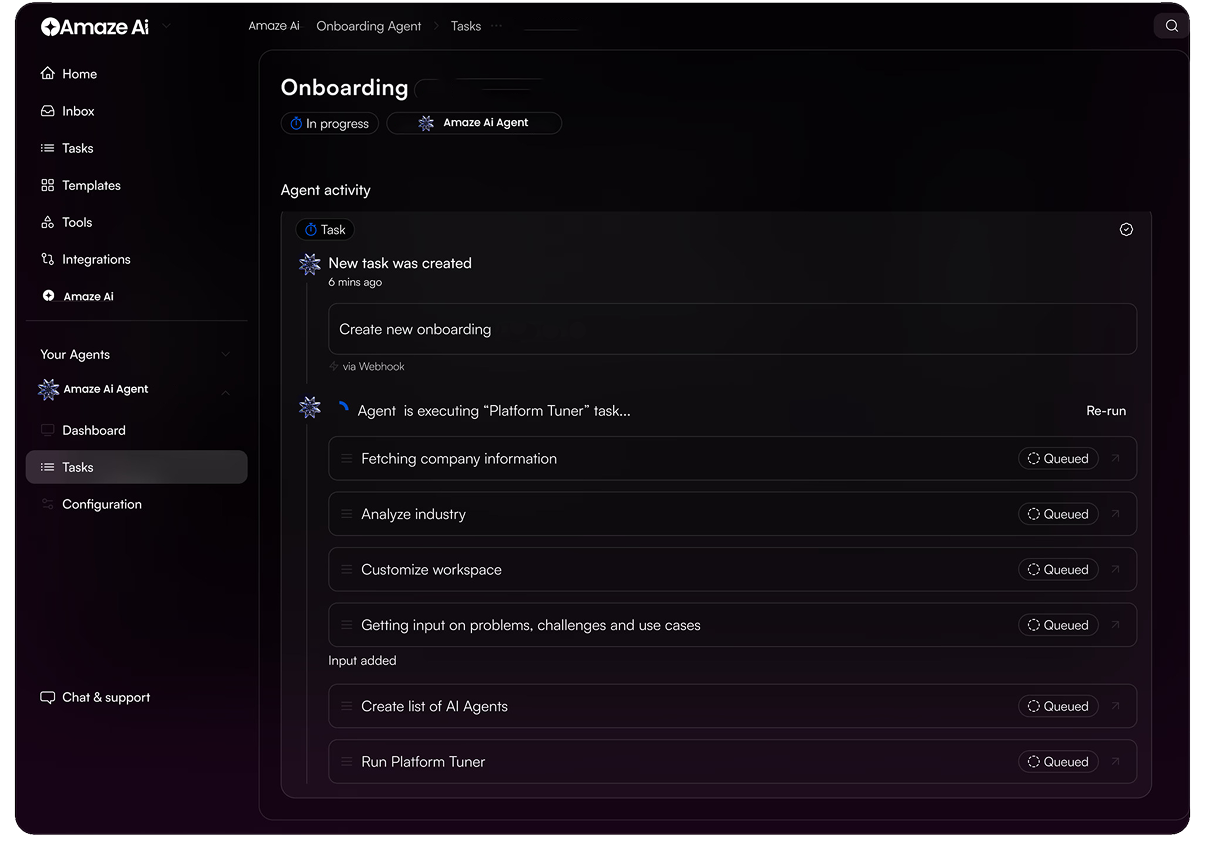Click Queued status on Customize workspace
Image resolution: width=1205 pixels, height=843 pixels.
[x=1058, y=570]
